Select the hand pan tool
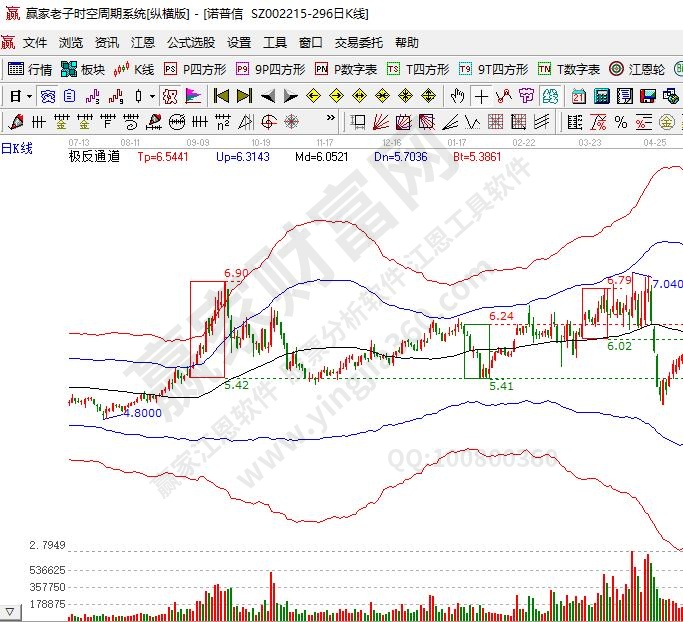This screenshot has height=622, width=683. (458, 97)
